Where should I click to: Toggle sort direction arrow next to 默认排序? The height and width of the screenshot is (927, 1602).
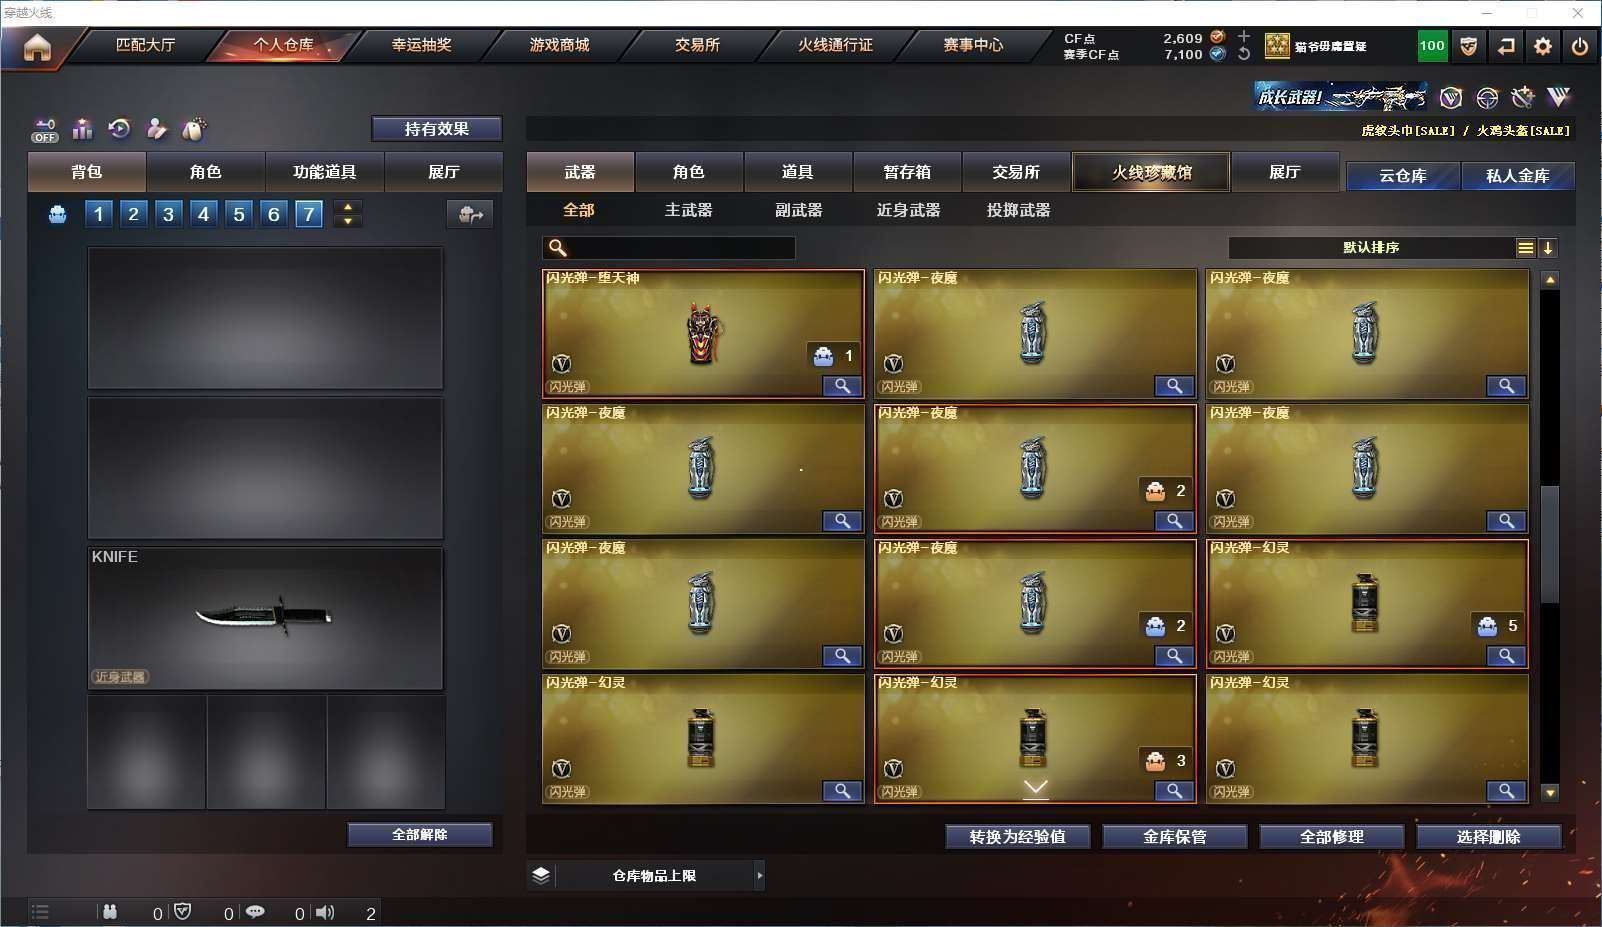coord(1547,248)
